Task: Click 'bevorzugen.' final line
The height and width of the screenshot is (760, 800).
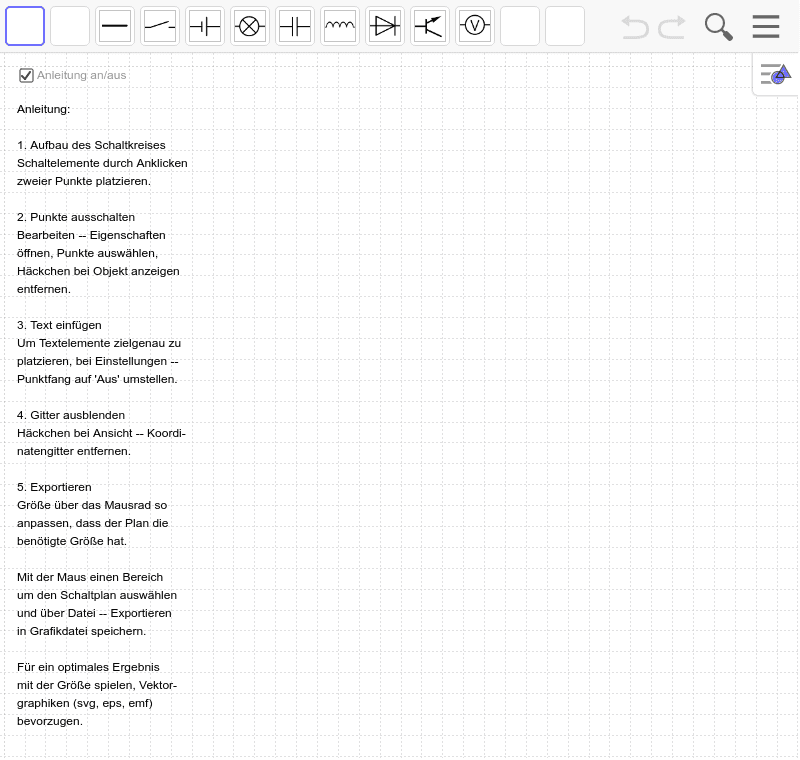Action: pyautogui.click(x=49, y=721)
